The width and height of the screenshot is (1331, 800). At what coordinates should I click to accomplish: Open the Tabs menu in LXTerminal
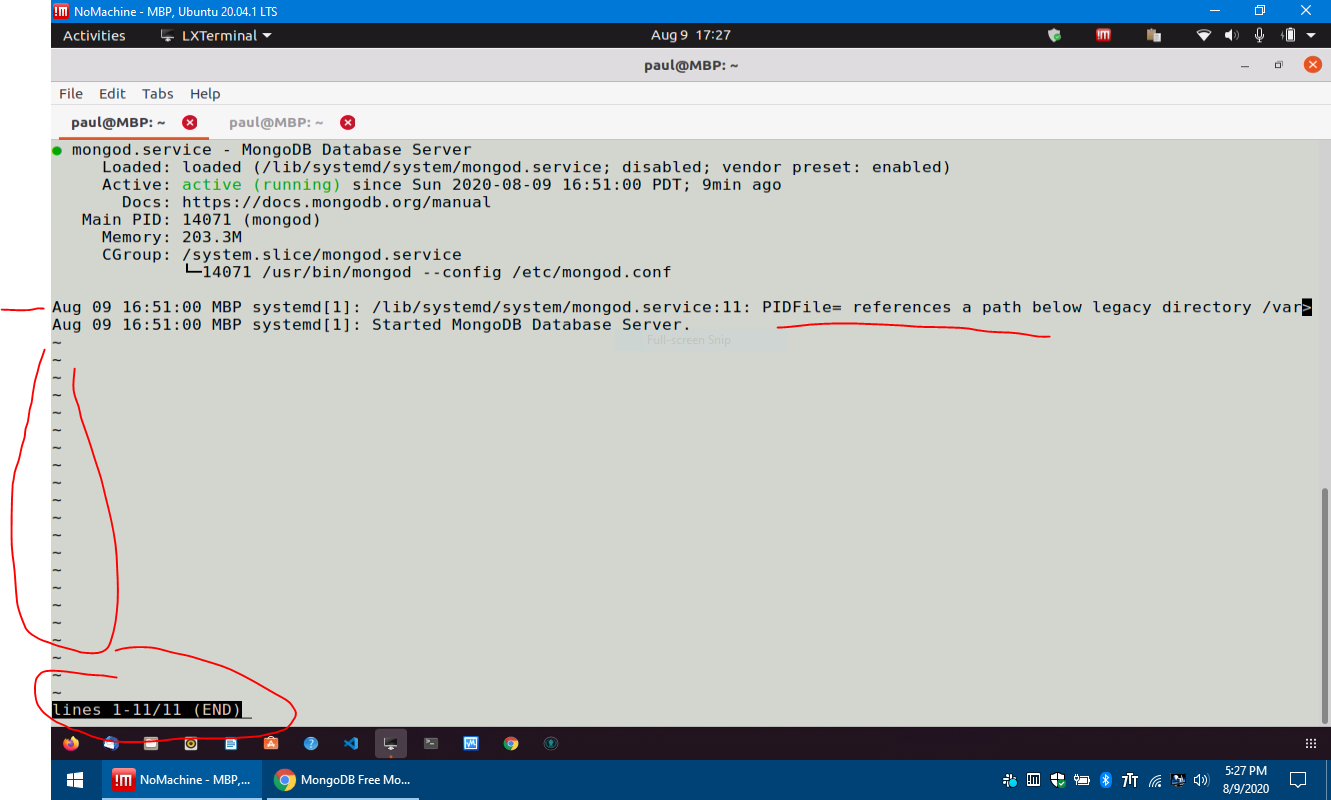(x=157, y=93)
